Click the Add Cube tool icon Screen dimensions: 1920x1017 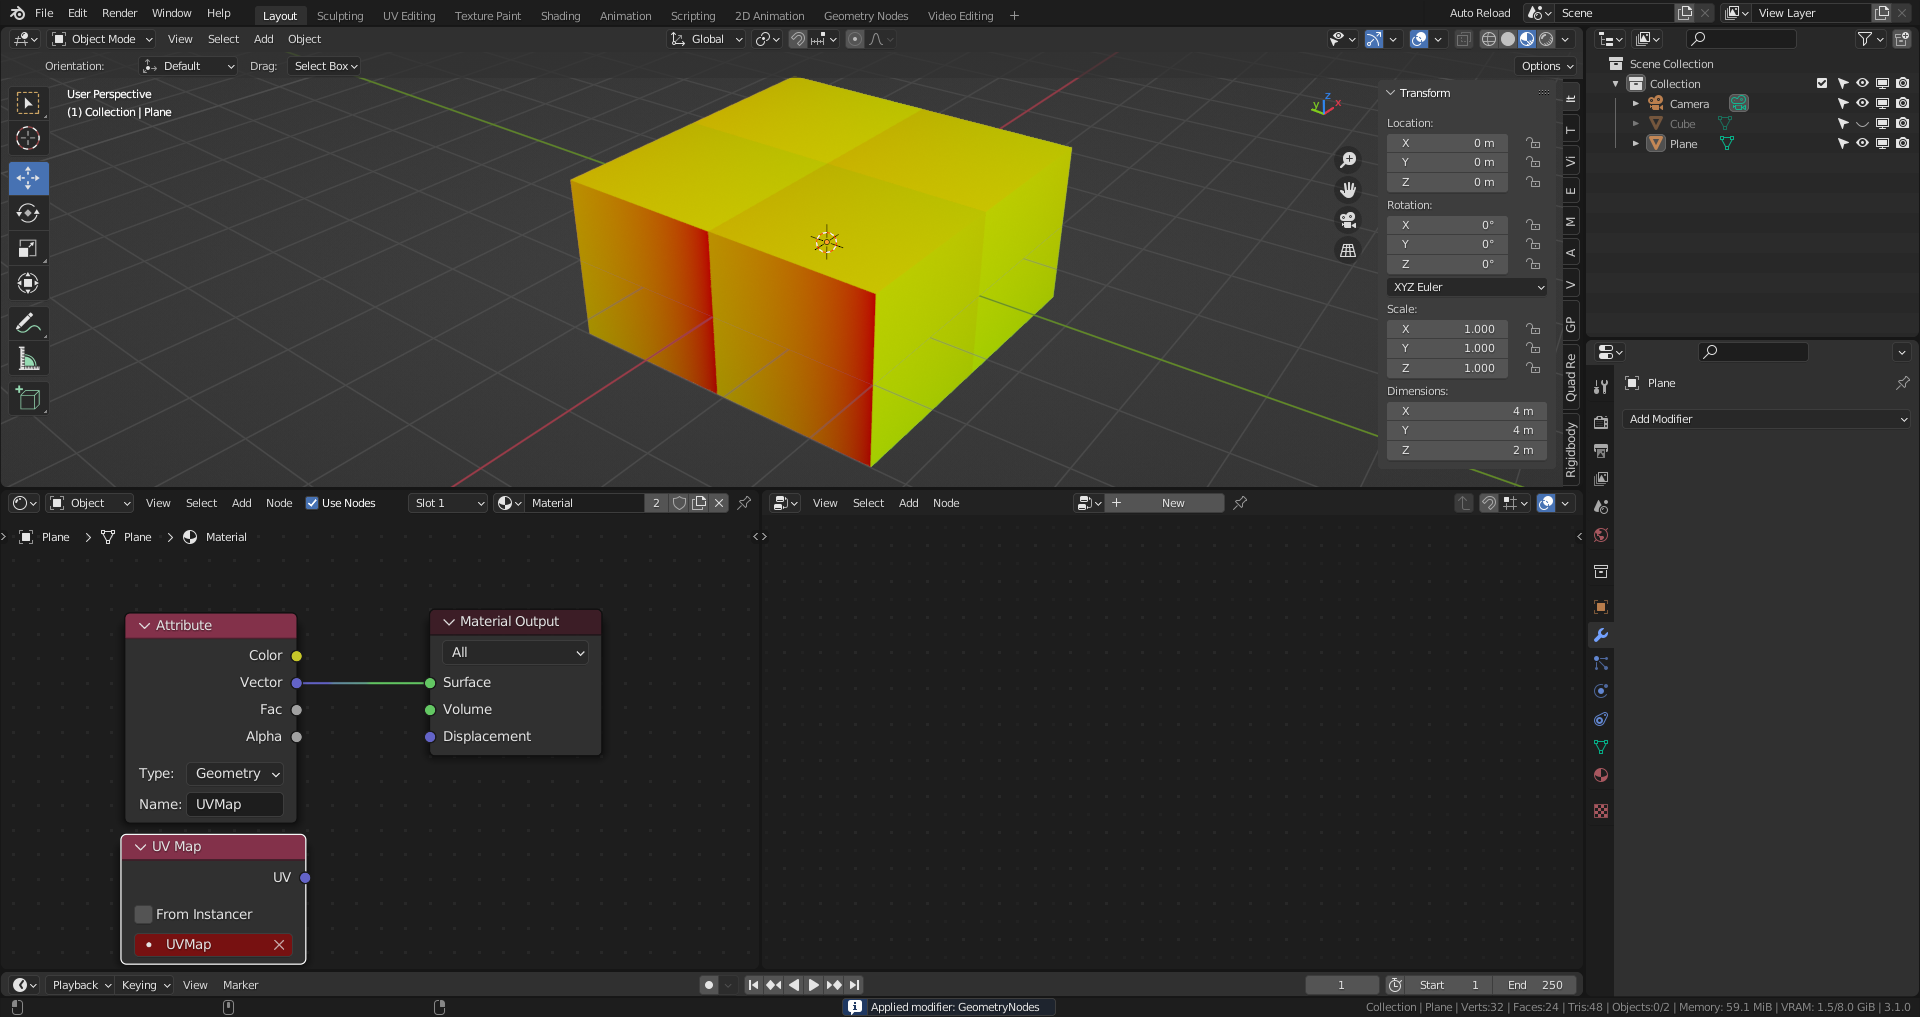(28, 399)
